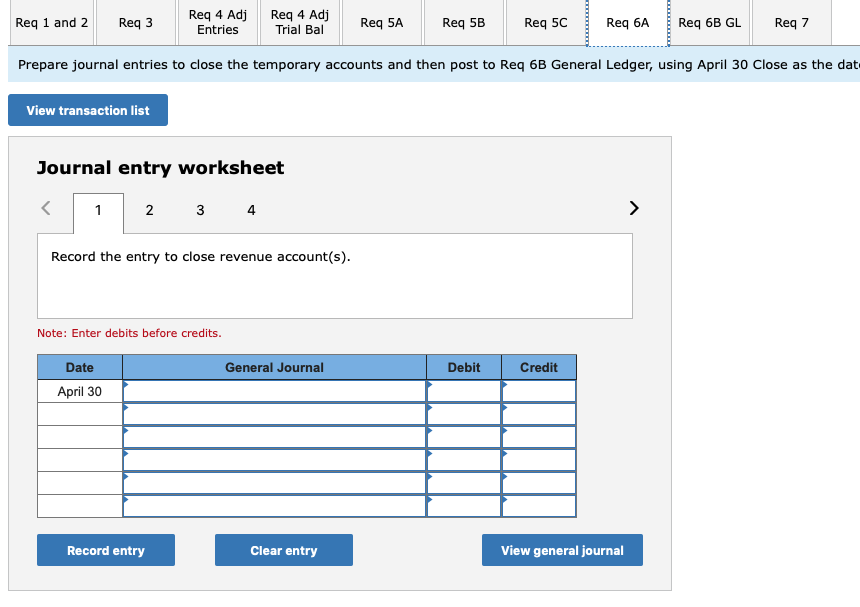
Task: Open General Journal account dropdown in fifth row
Action: coord(274,484)
